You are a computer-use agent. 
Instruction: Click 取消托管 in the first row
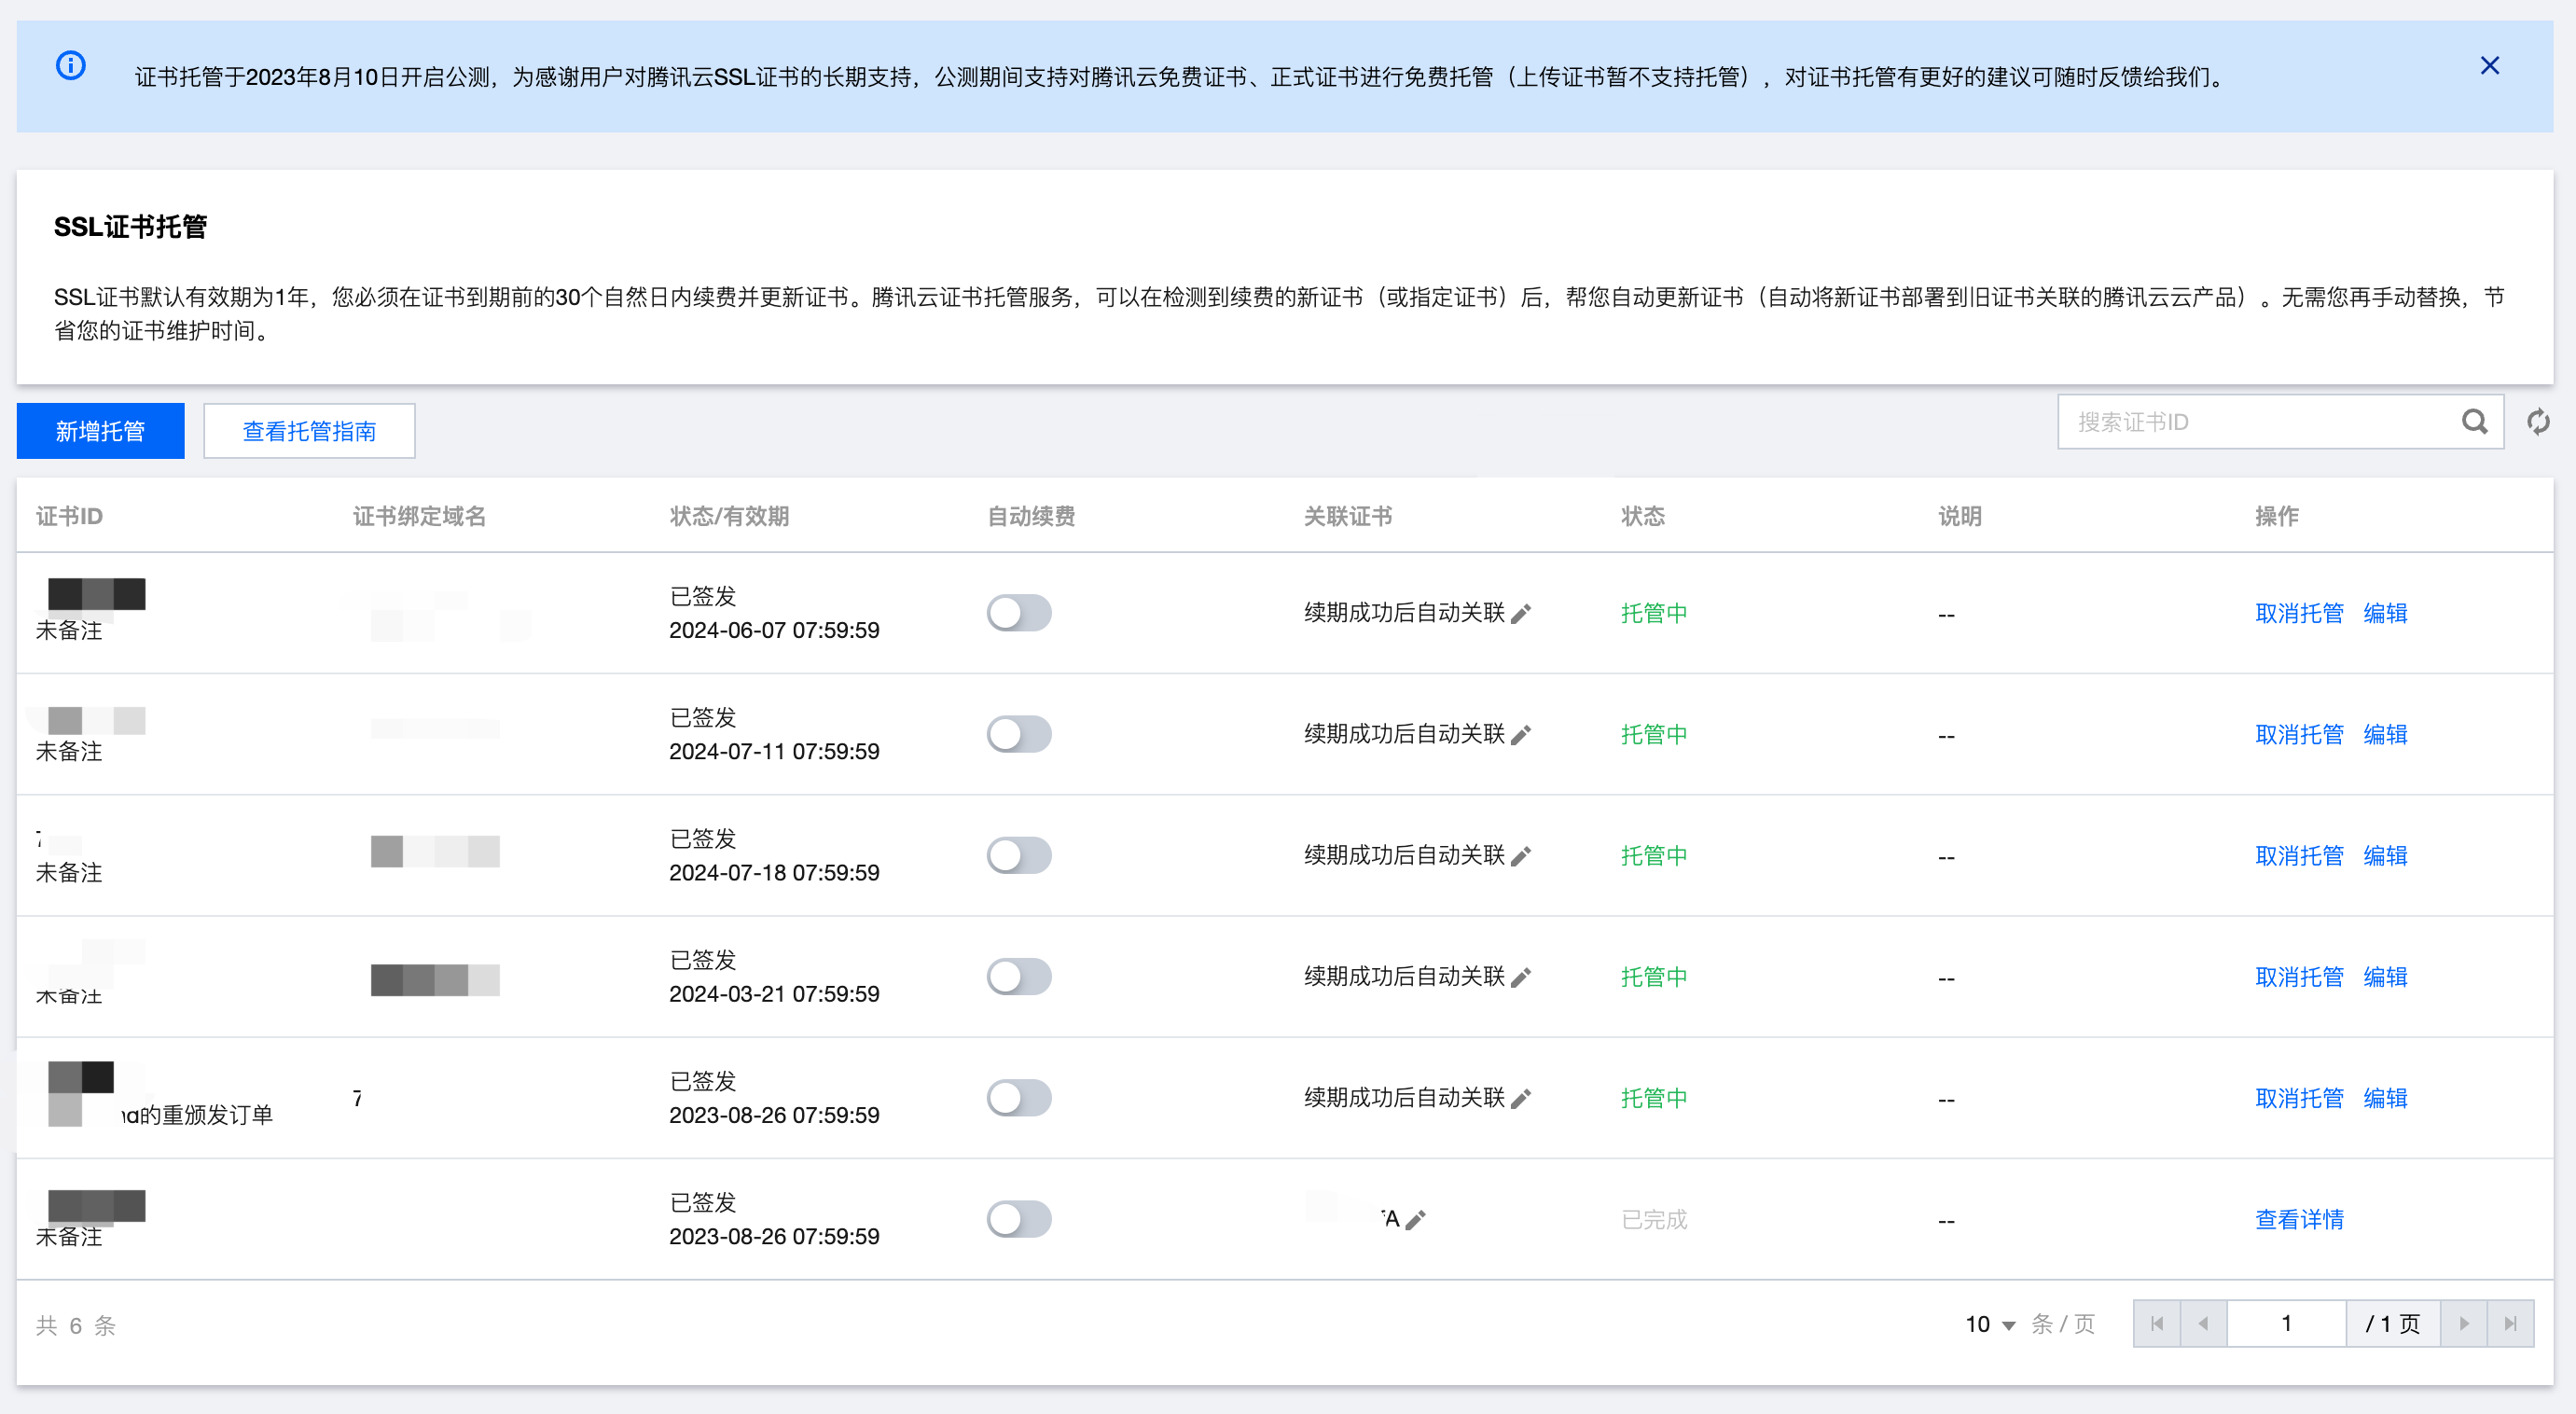click(x=2298, y=613)
